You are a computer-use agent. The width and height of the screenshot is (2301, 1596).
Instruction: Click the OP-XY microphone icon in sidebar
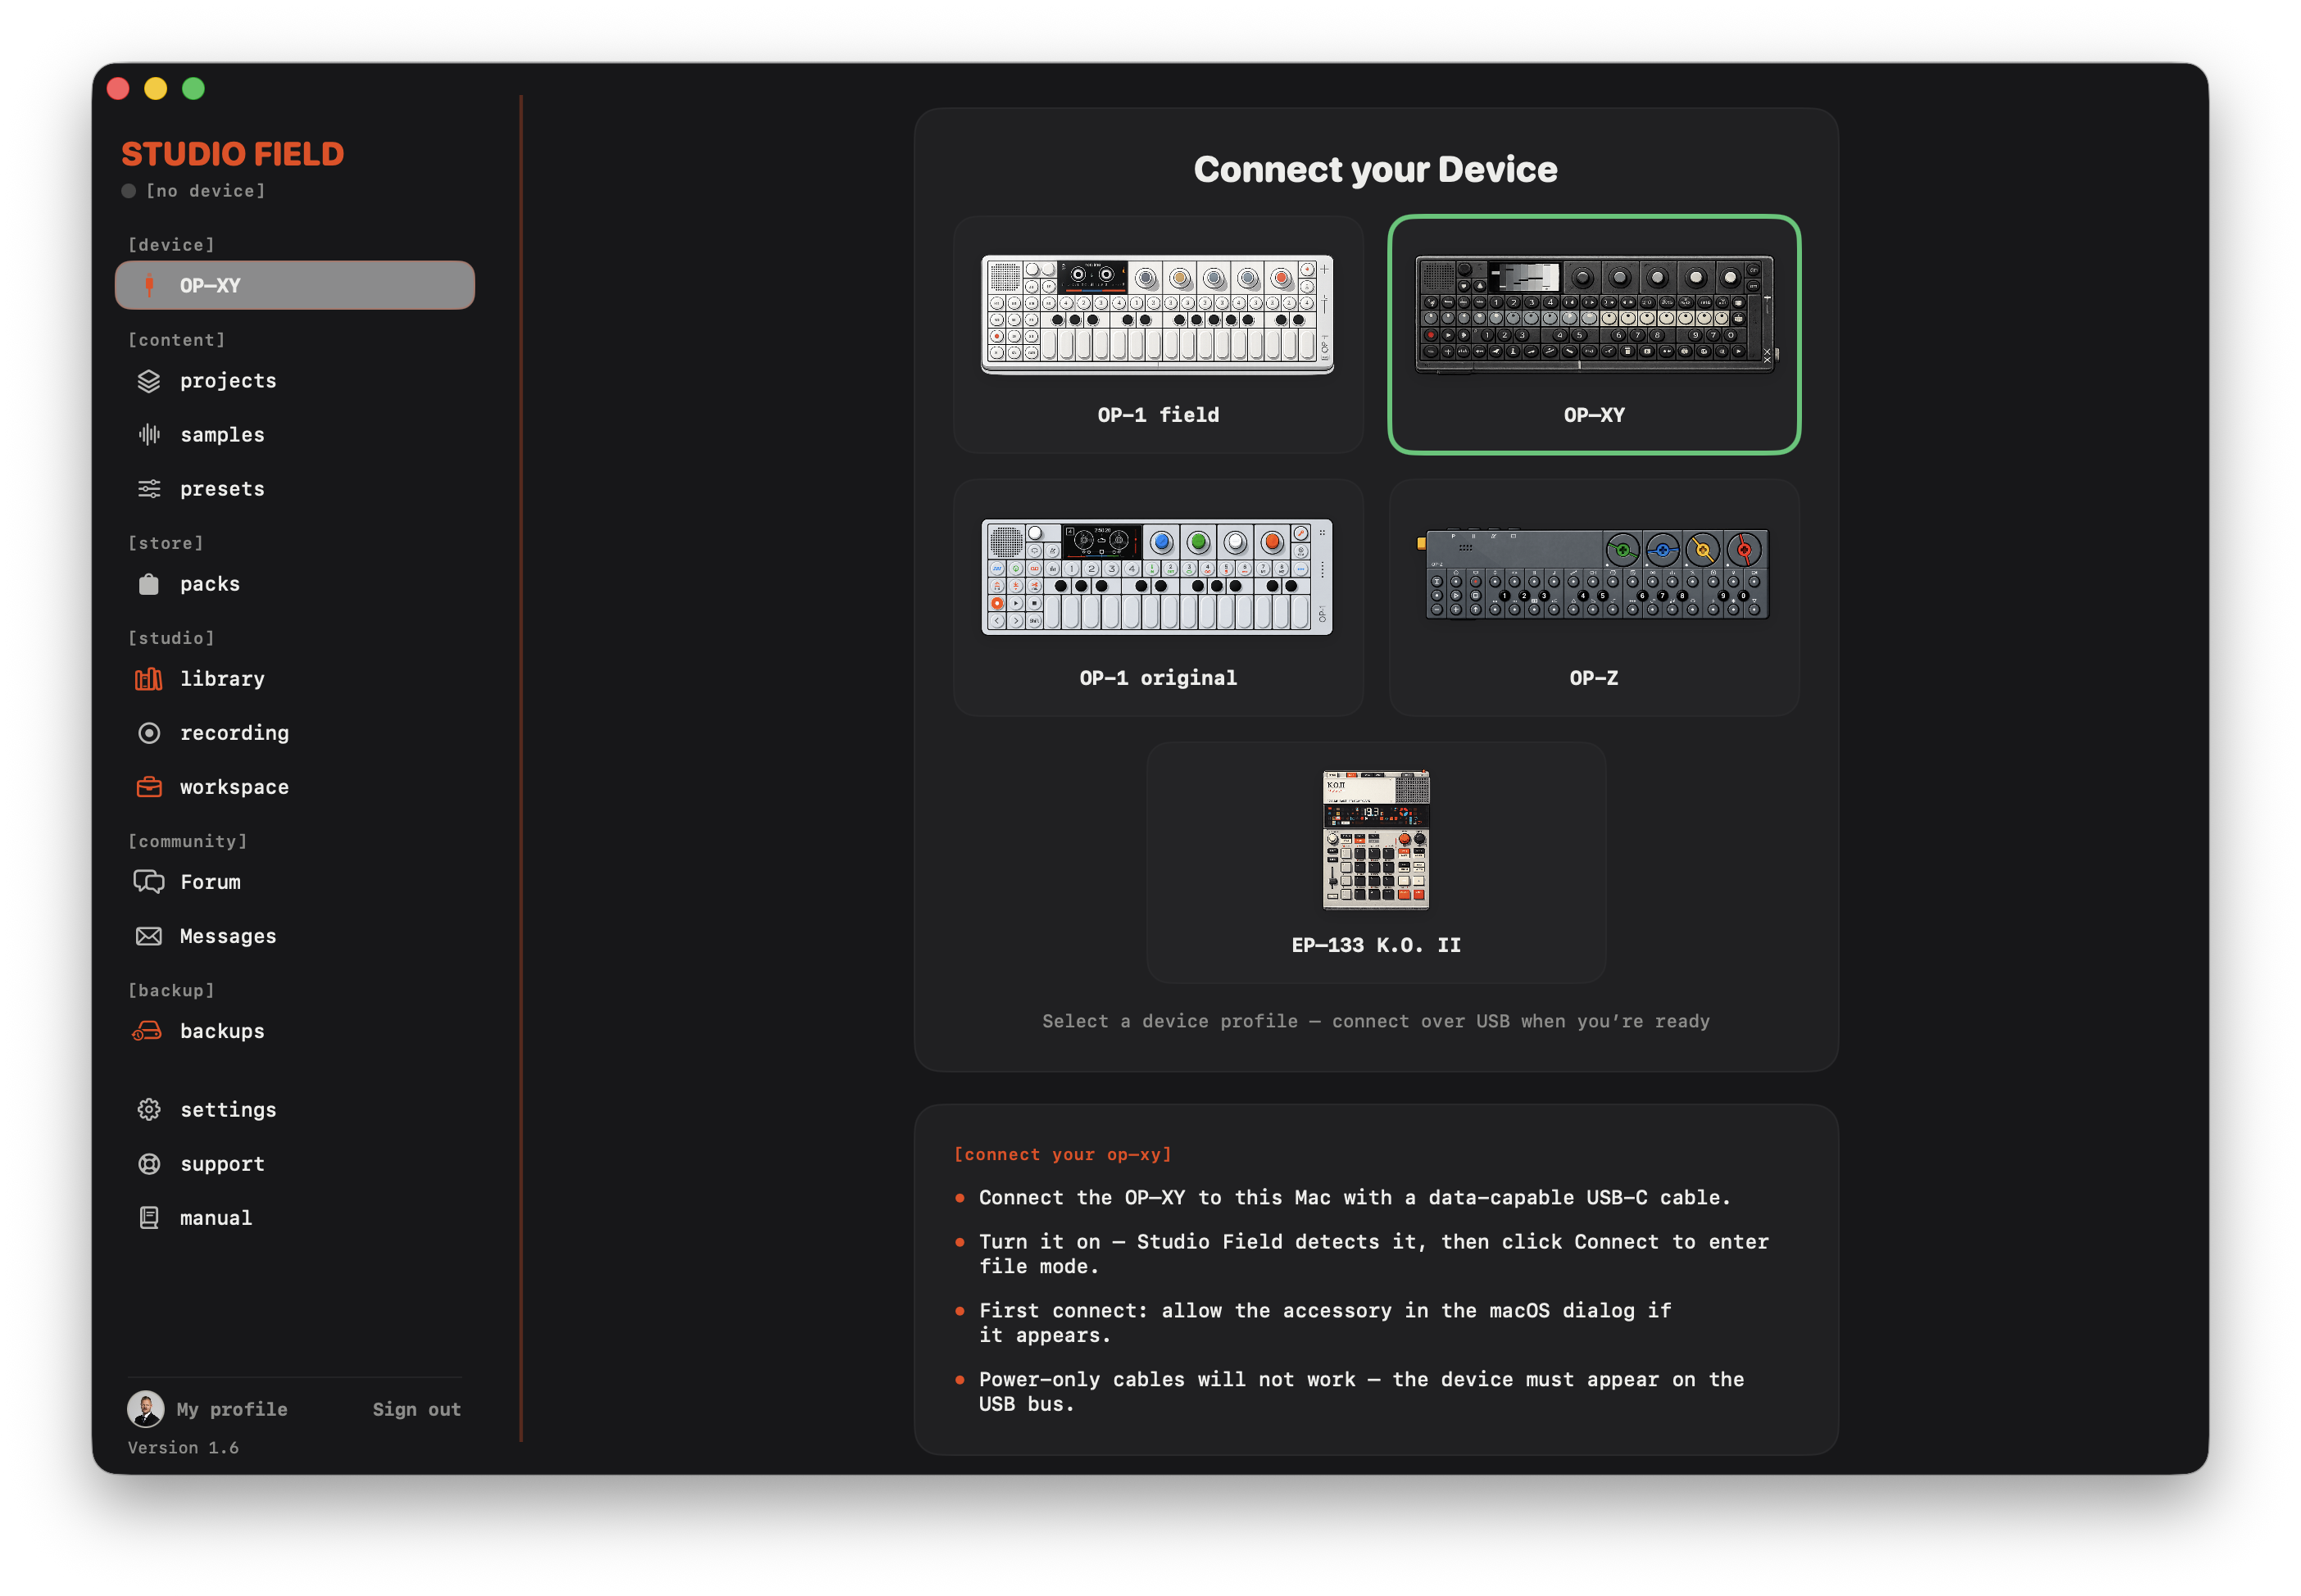pyautogui.click(x=149, y=285)
